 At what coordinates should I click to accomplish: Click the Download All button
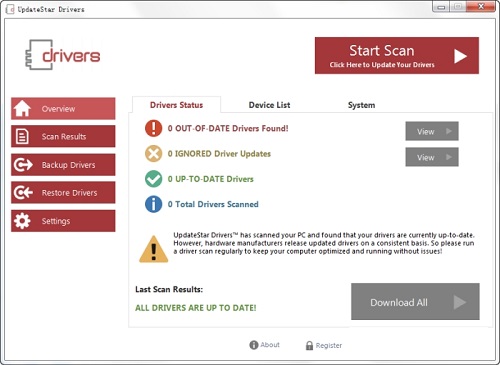415,302
